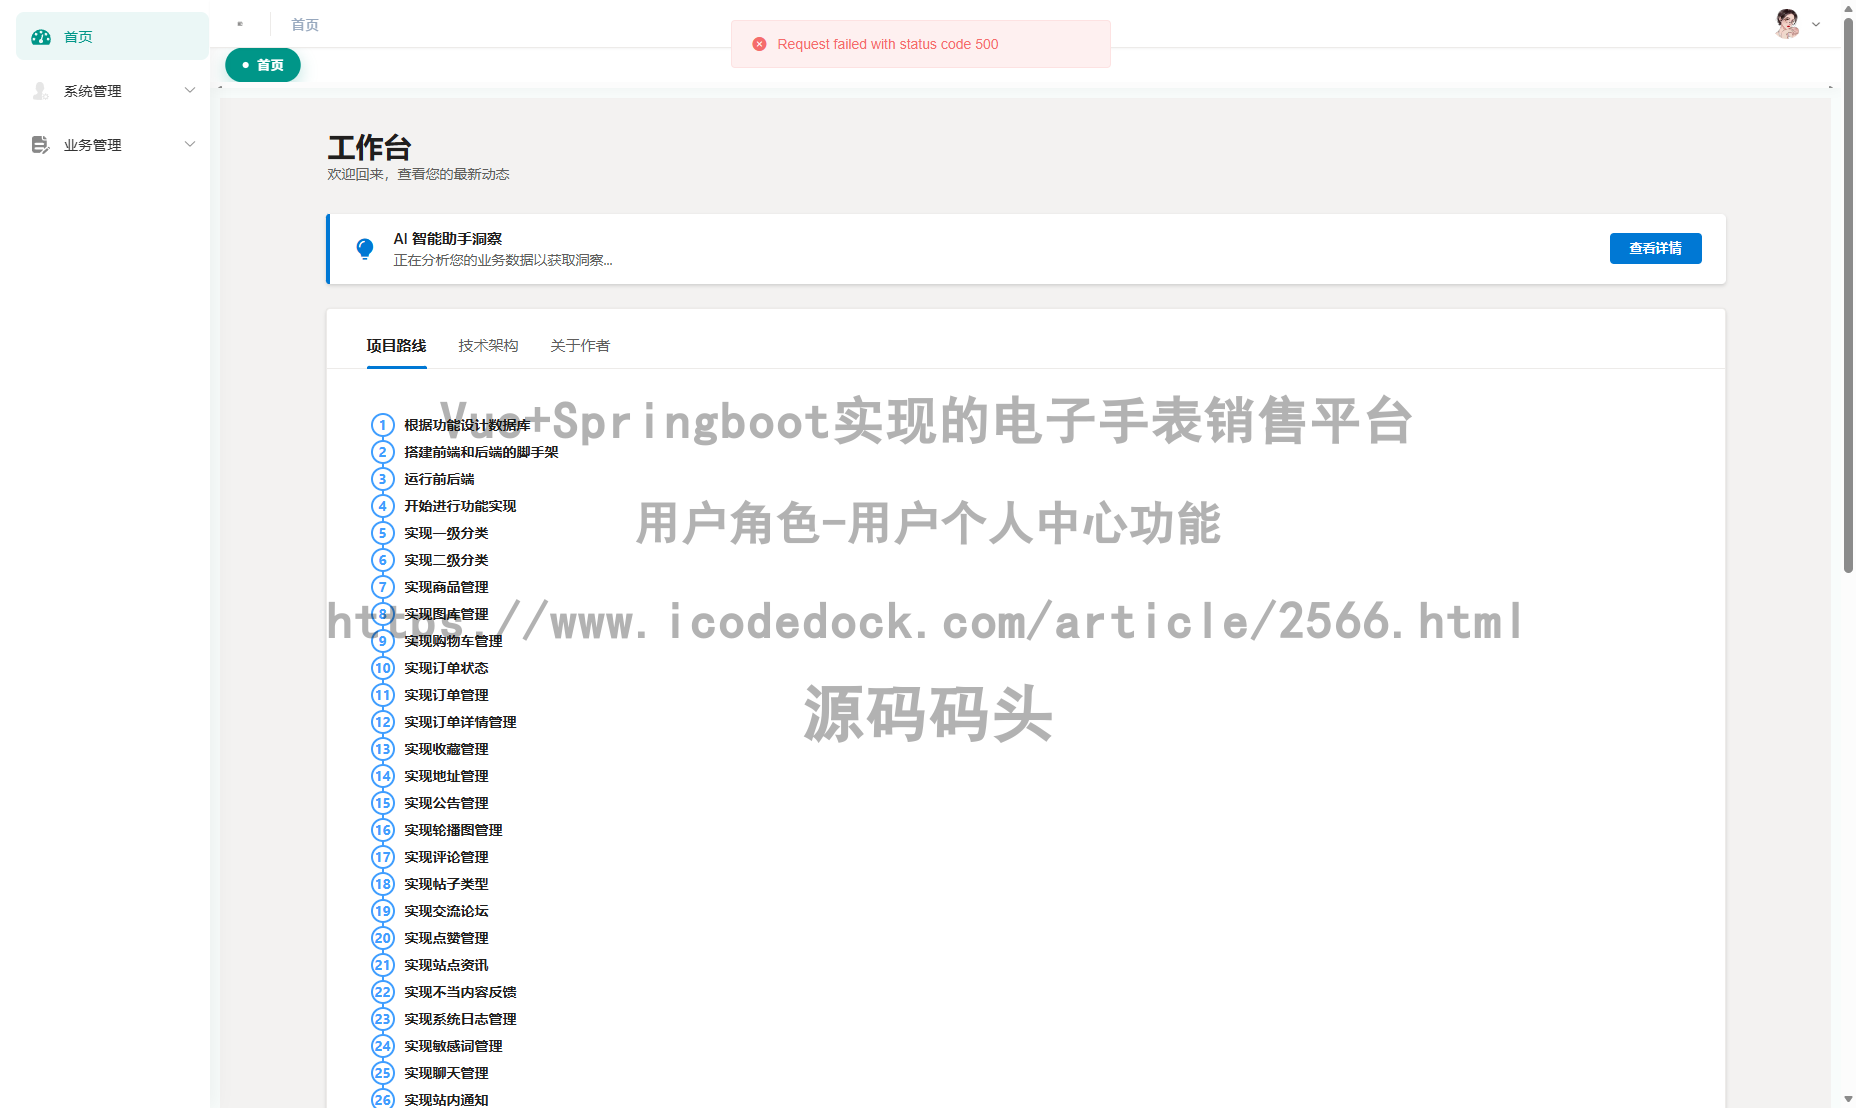1856x1108 pixels.
Task: Click the scrollbar down arrow
Action: click(1847, 1099)
